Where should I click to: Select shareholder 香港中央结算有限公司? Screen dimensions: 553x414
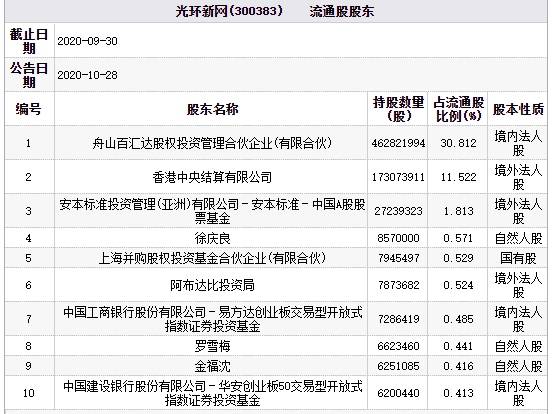(x=212, y=177)
